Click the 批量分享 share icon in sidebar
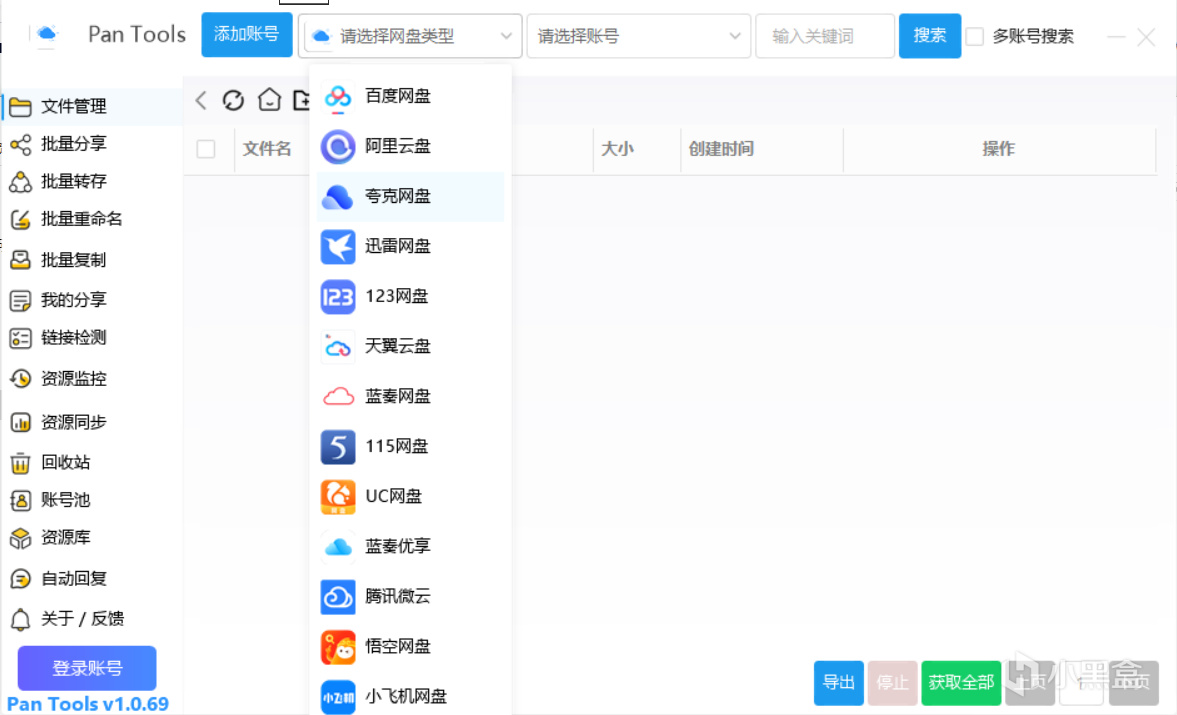 [x=20, y=144]
